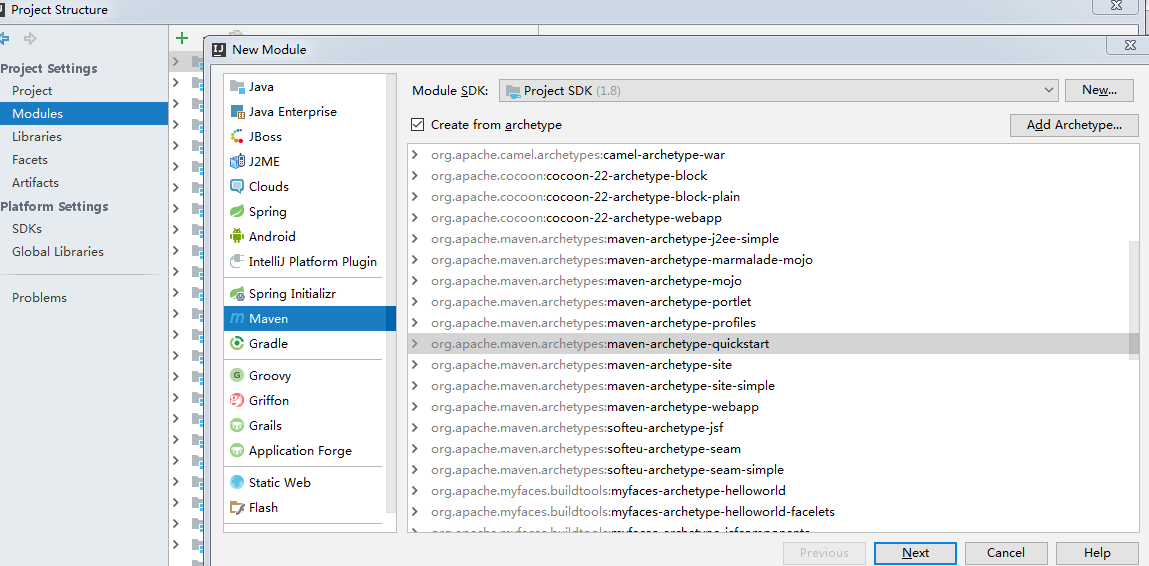Expand myfaces-archetype-helloworld archetype

pyautogui.click(x=415, y=490)
